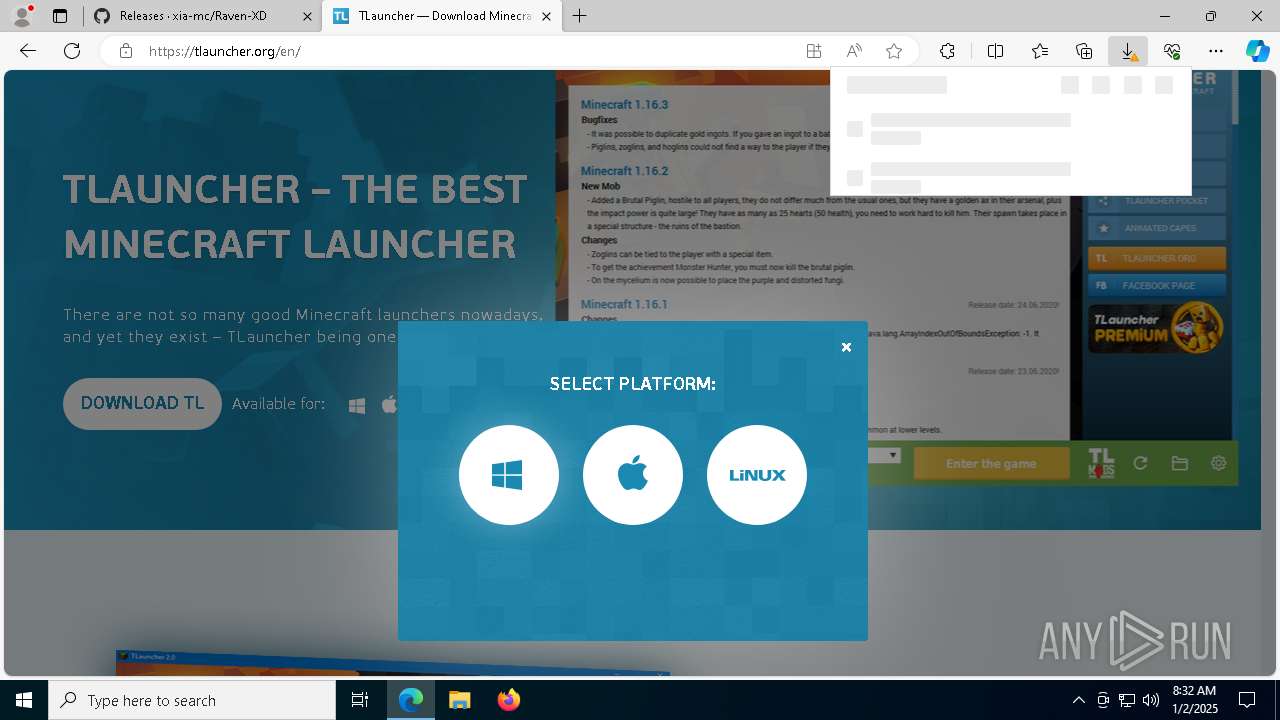Open Task View on the taskbar

360,700
